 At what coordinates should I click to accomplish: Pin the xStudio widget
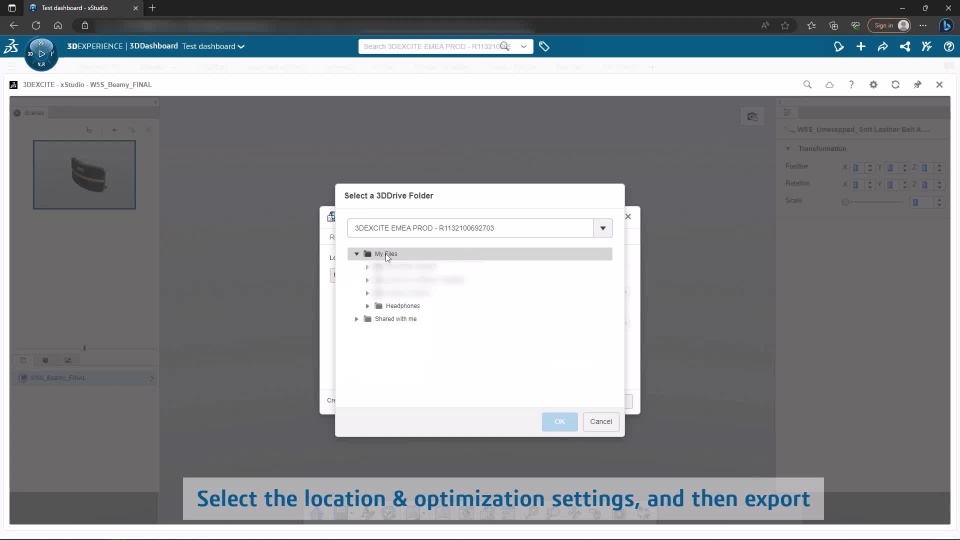(x=917, y=84)
